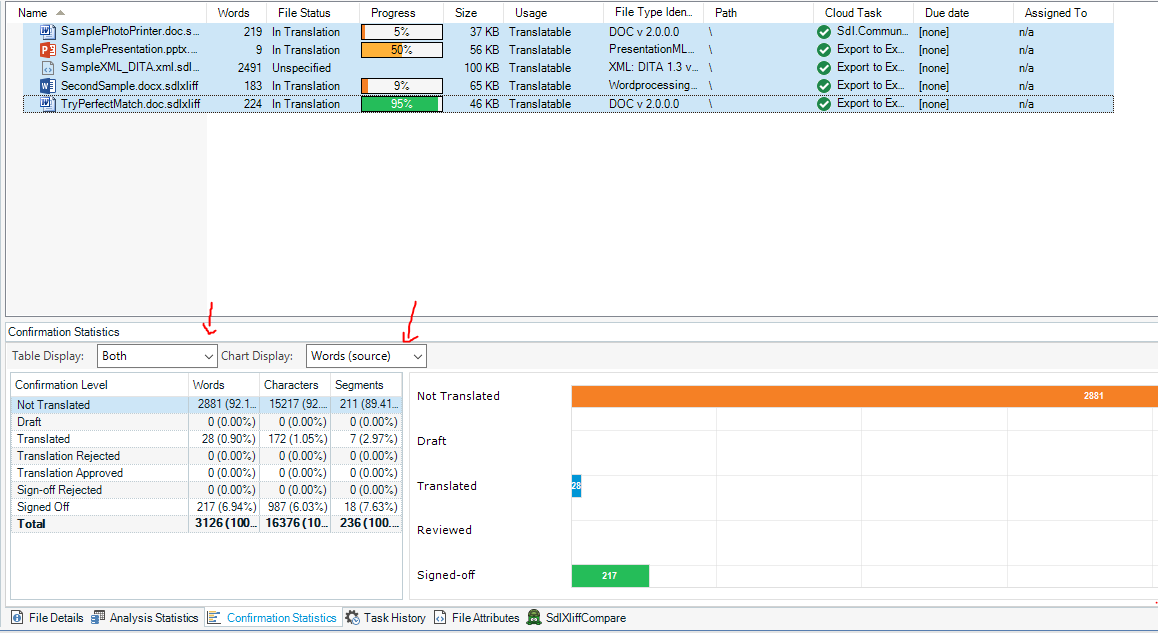Open the Chart Display dropdown

click(366, 356)
